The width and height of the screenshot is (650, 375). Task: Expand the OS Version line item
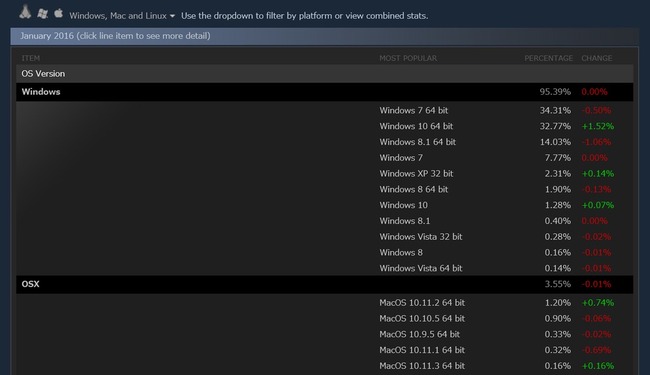point(325,74)
